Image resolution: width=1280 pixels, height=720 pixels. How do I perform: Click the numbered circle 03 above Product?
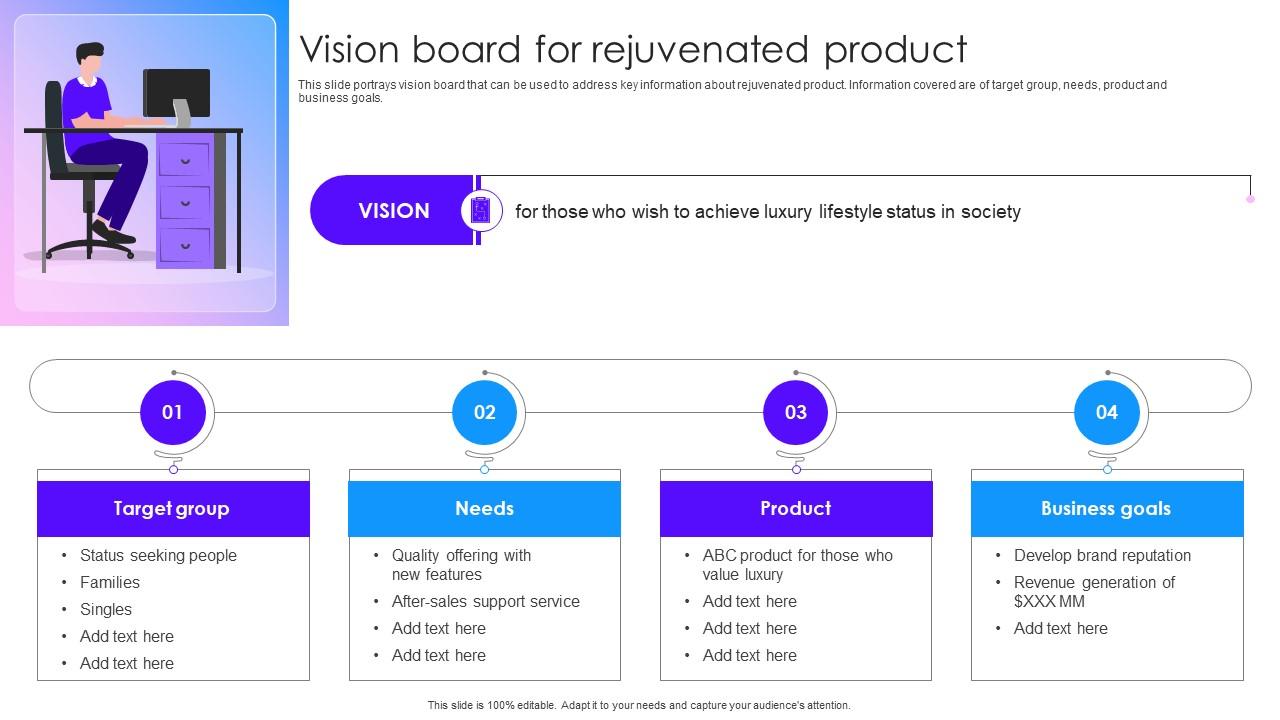tap(796, 412)
